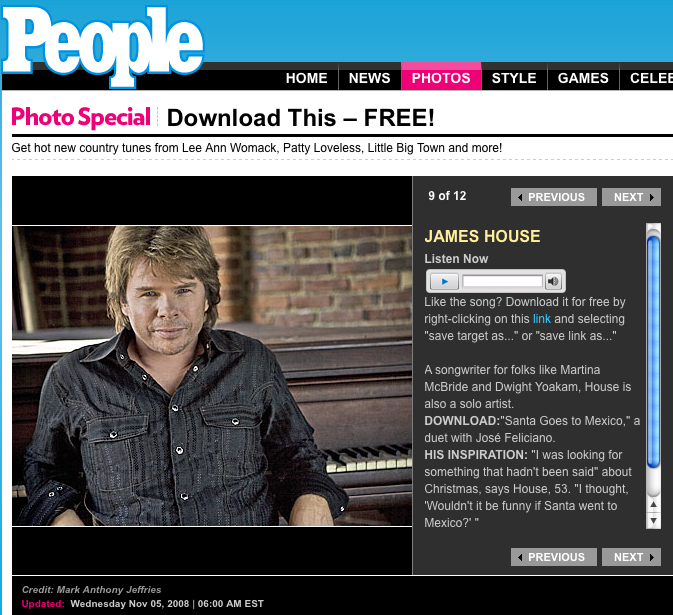Click the blue caption scrollbar thumb
Image resolution: width=673 pixels, height=615 pixels.
pos(653,351)
